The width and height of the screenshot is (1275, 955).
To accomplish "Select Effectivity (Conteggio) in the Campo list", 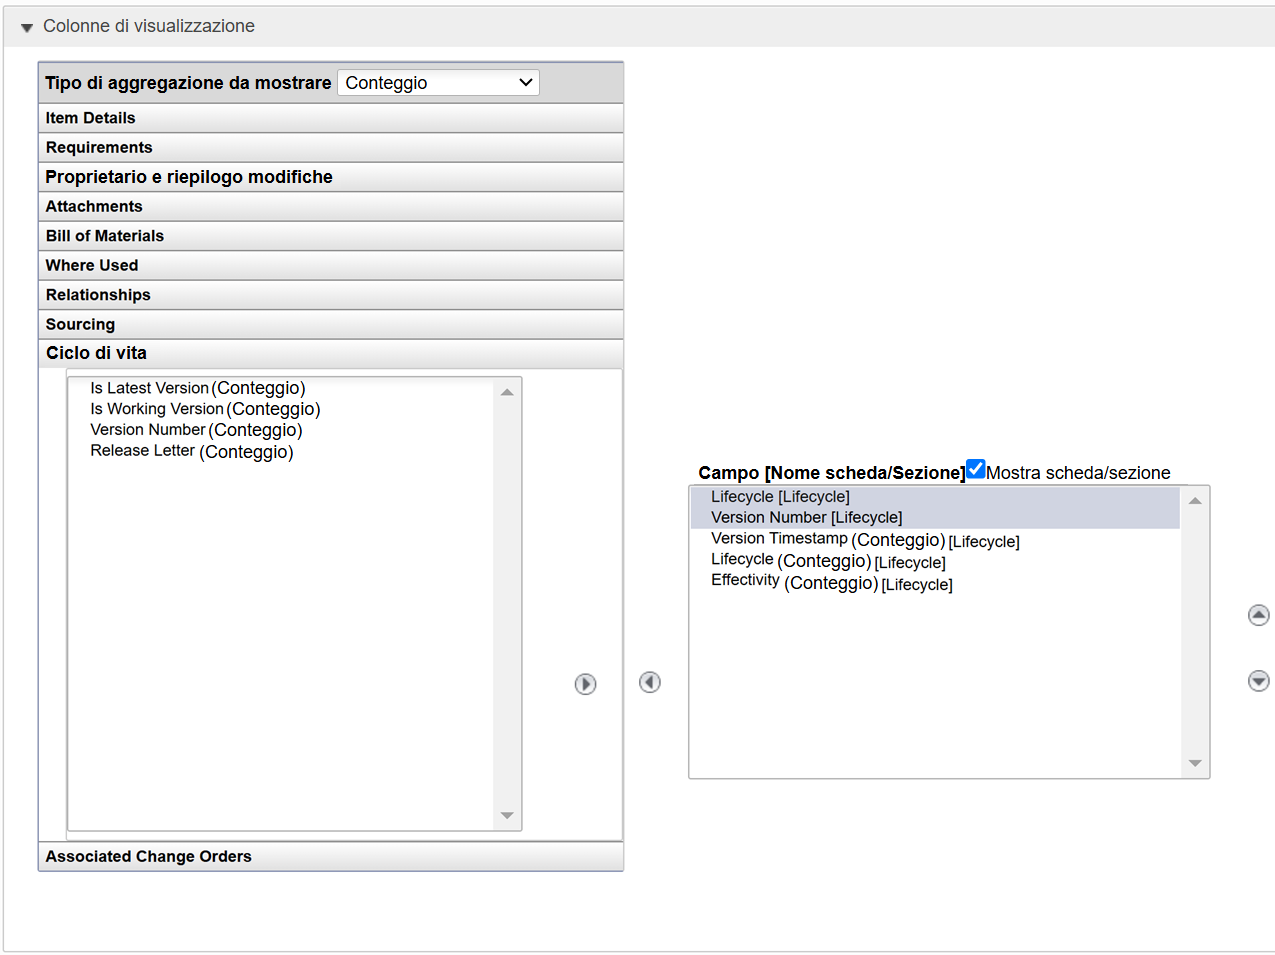I will click(830, 582).
